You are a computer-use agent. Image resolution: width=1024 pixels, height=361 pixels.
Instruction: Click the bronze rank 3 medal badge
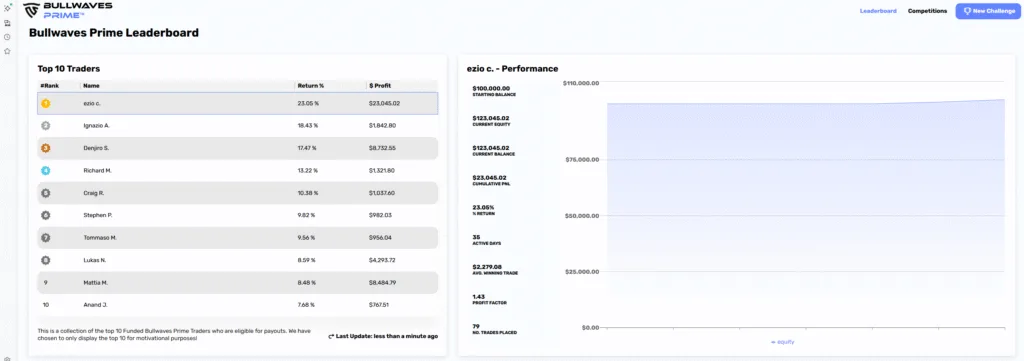click(46, 148)
